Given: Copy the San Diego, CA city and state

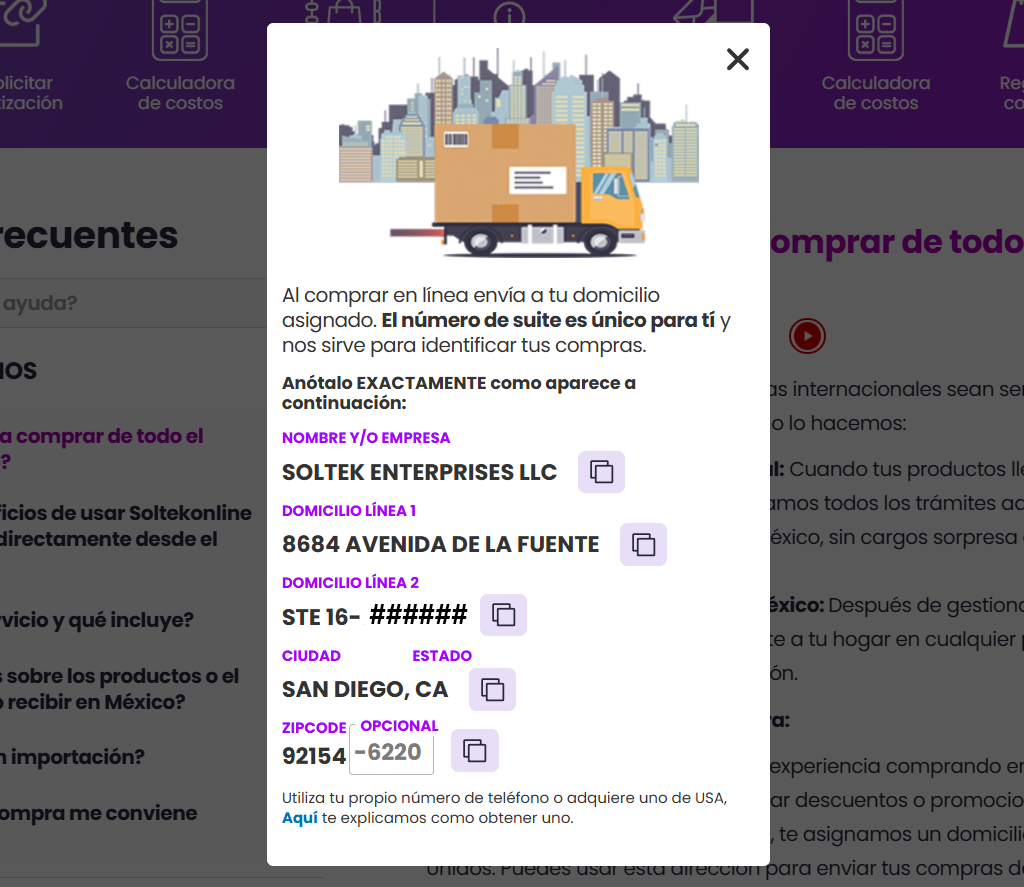Looking at the screenshot, I should pyautogui.click(x=492, y=689).
